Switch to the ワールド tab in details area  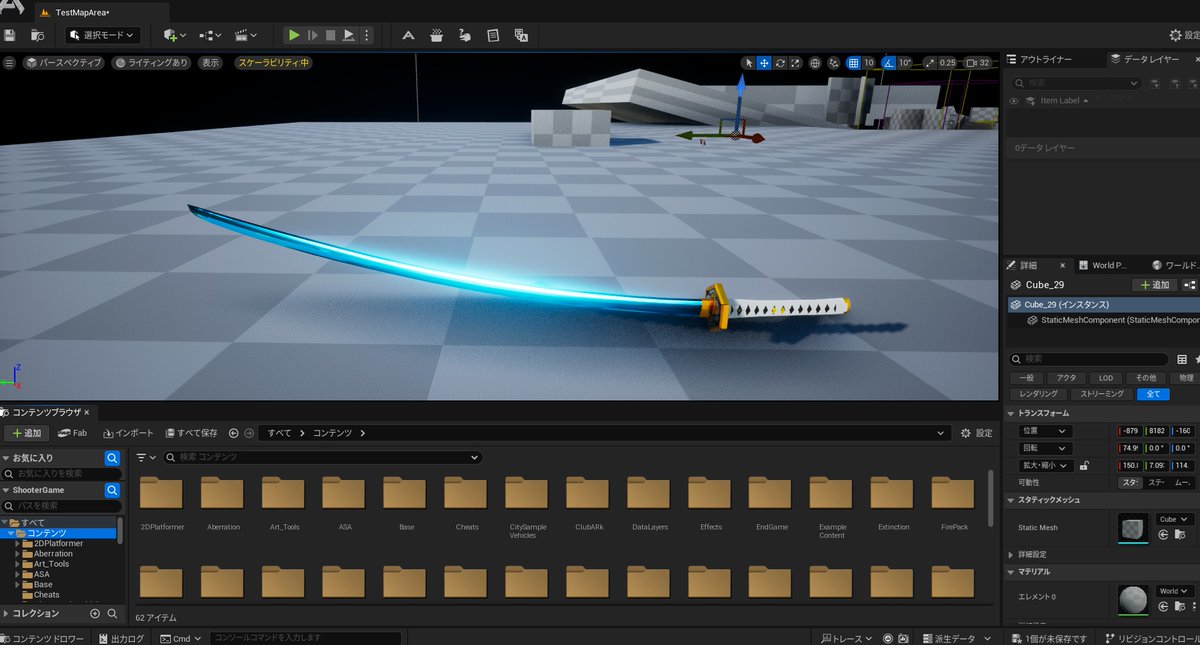coord(1176,265)
